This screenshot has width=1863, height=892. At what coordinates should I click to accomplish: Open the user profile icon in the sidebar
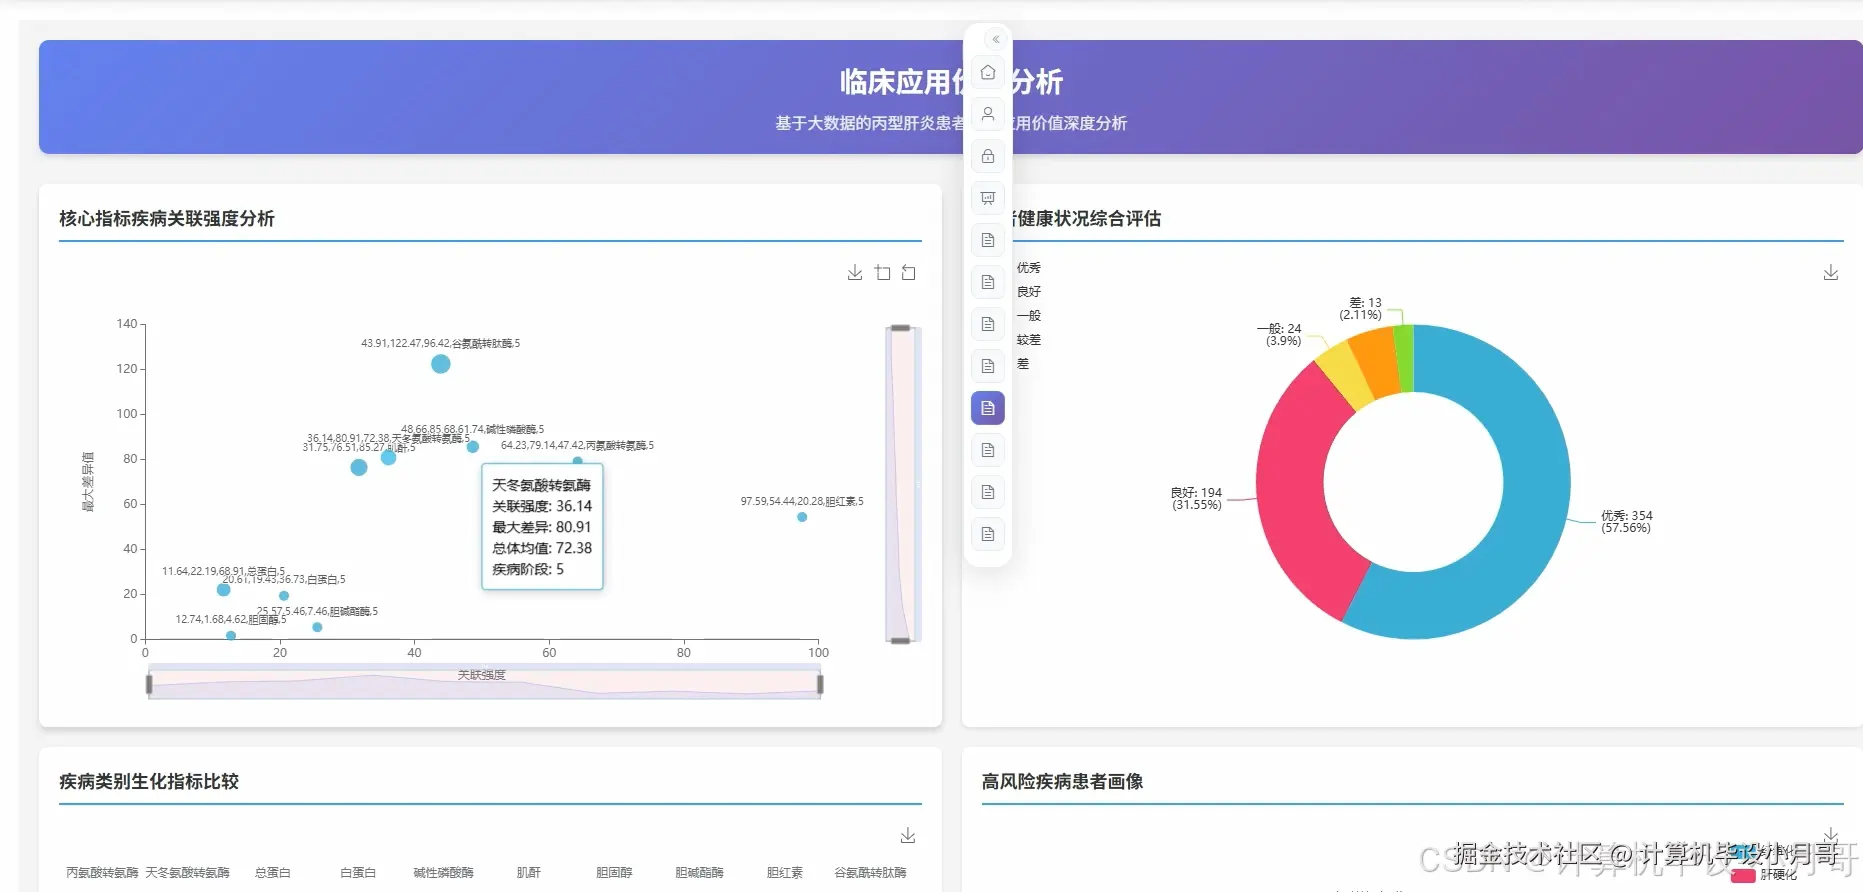988,114
